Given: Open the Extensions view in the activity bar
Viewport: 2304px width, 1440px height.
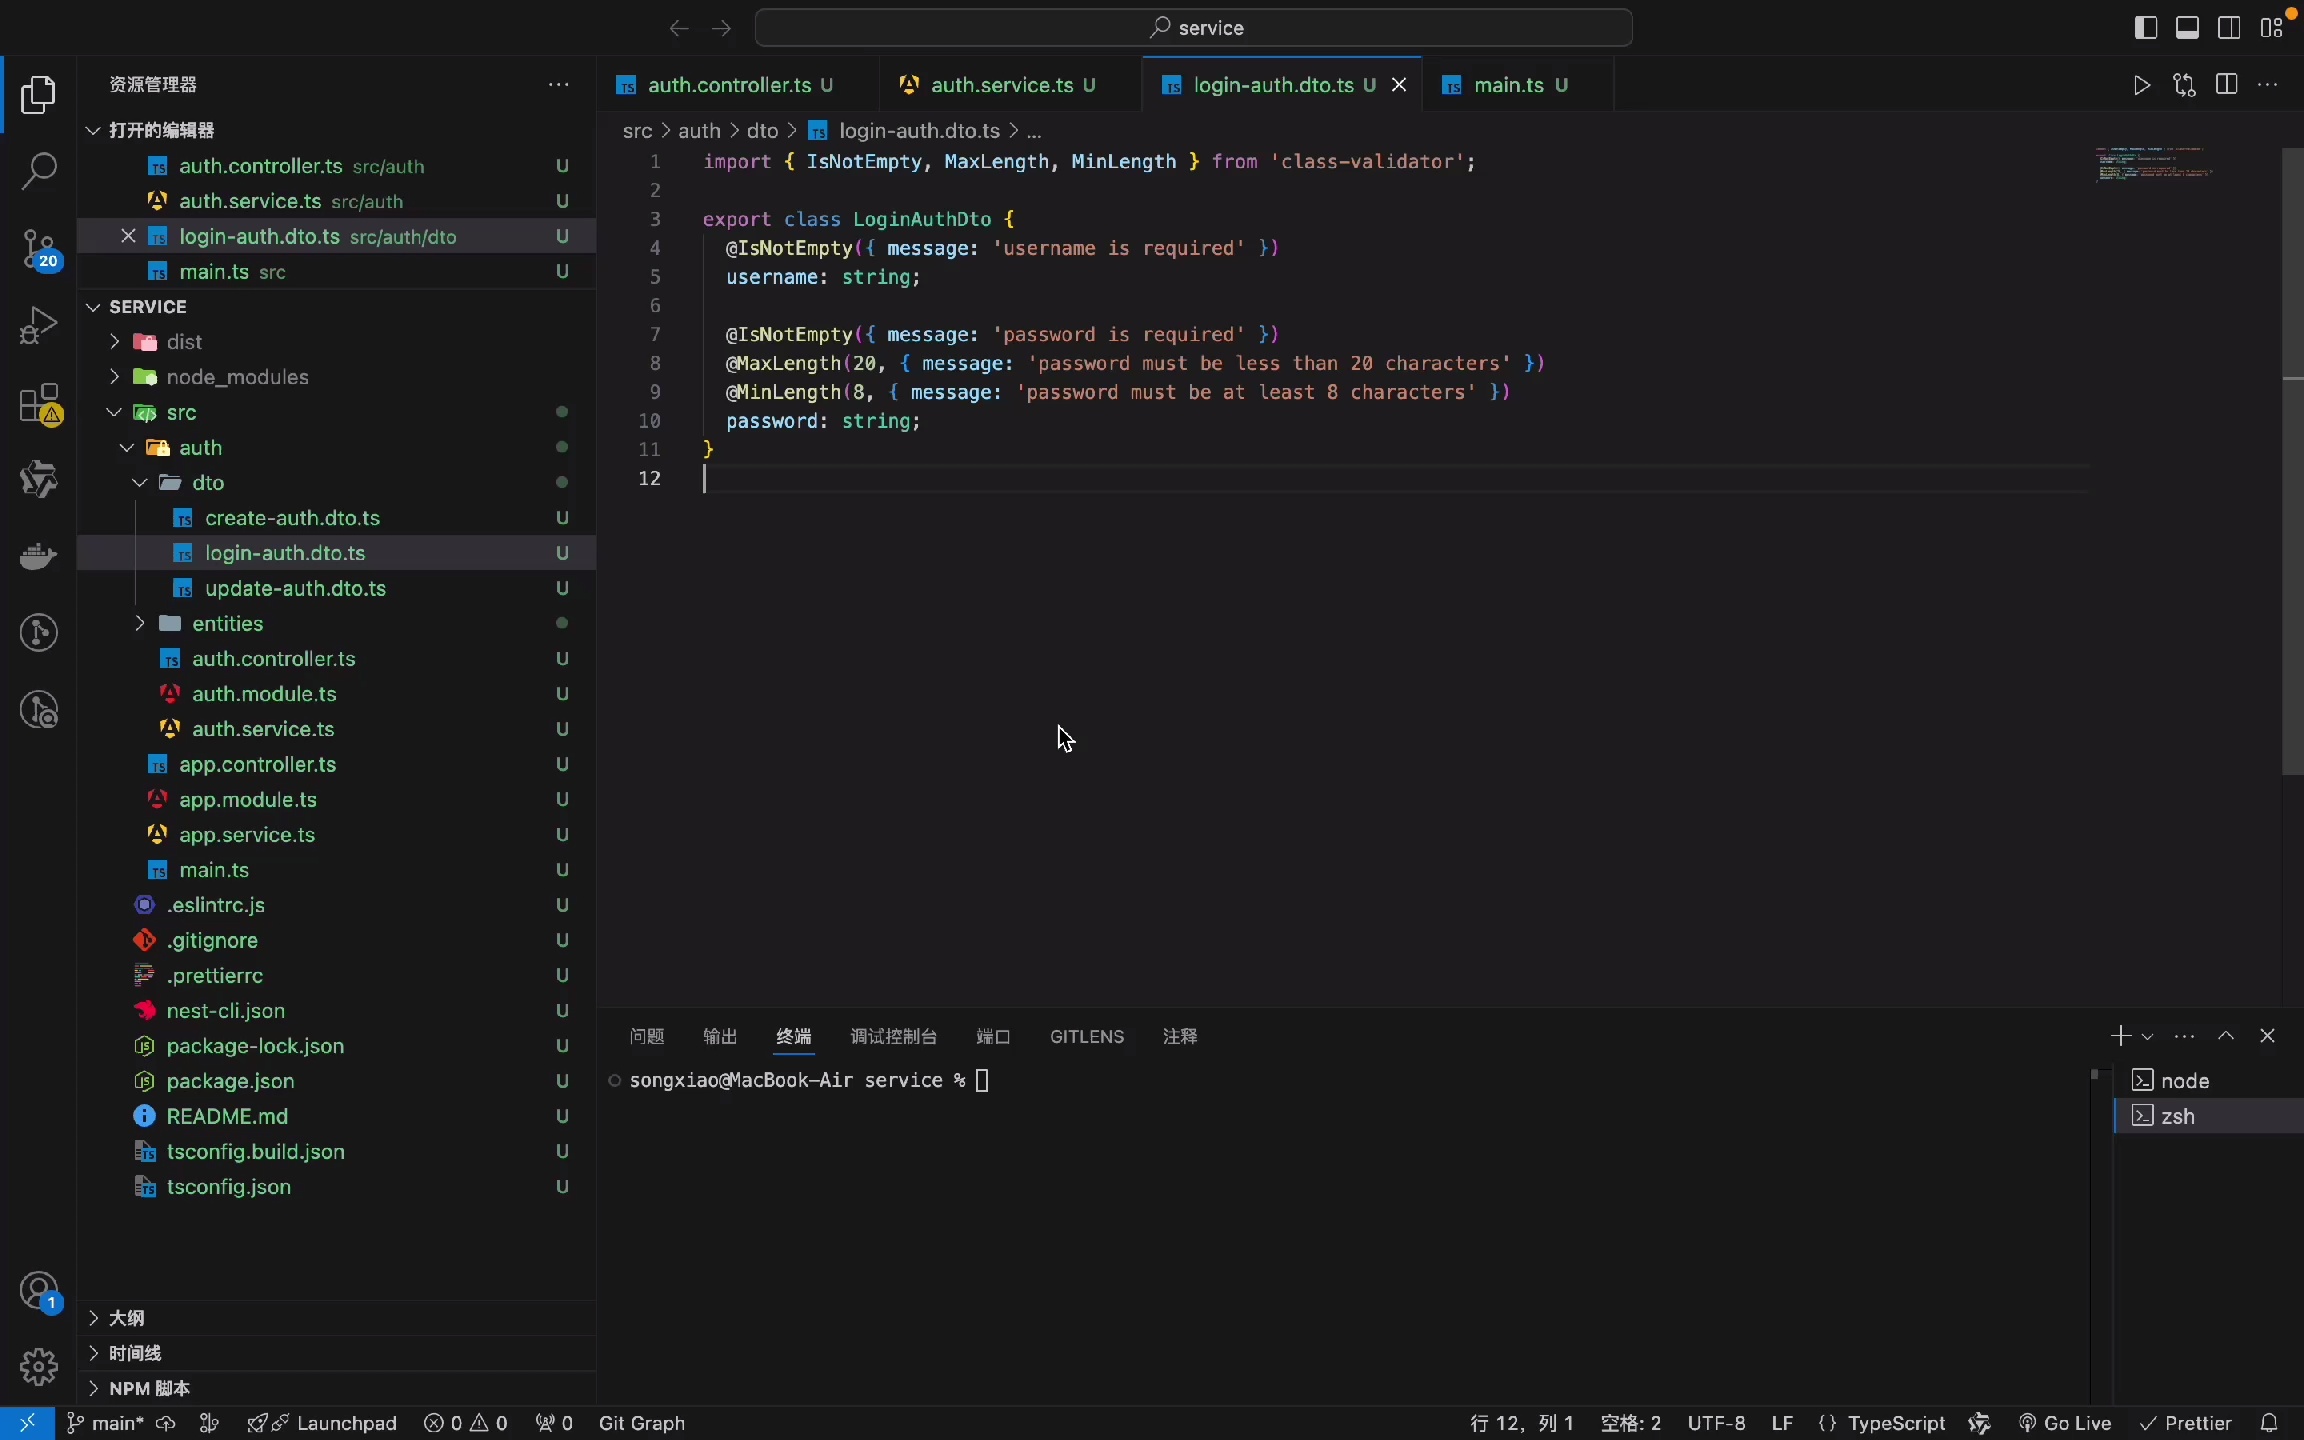Looking at the screenshot, I should 39,404.
